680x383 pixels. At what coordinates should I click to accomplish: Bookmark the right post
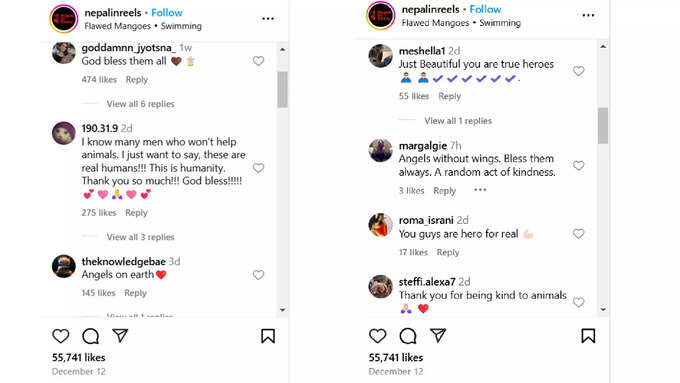click(x=588, y=336)
